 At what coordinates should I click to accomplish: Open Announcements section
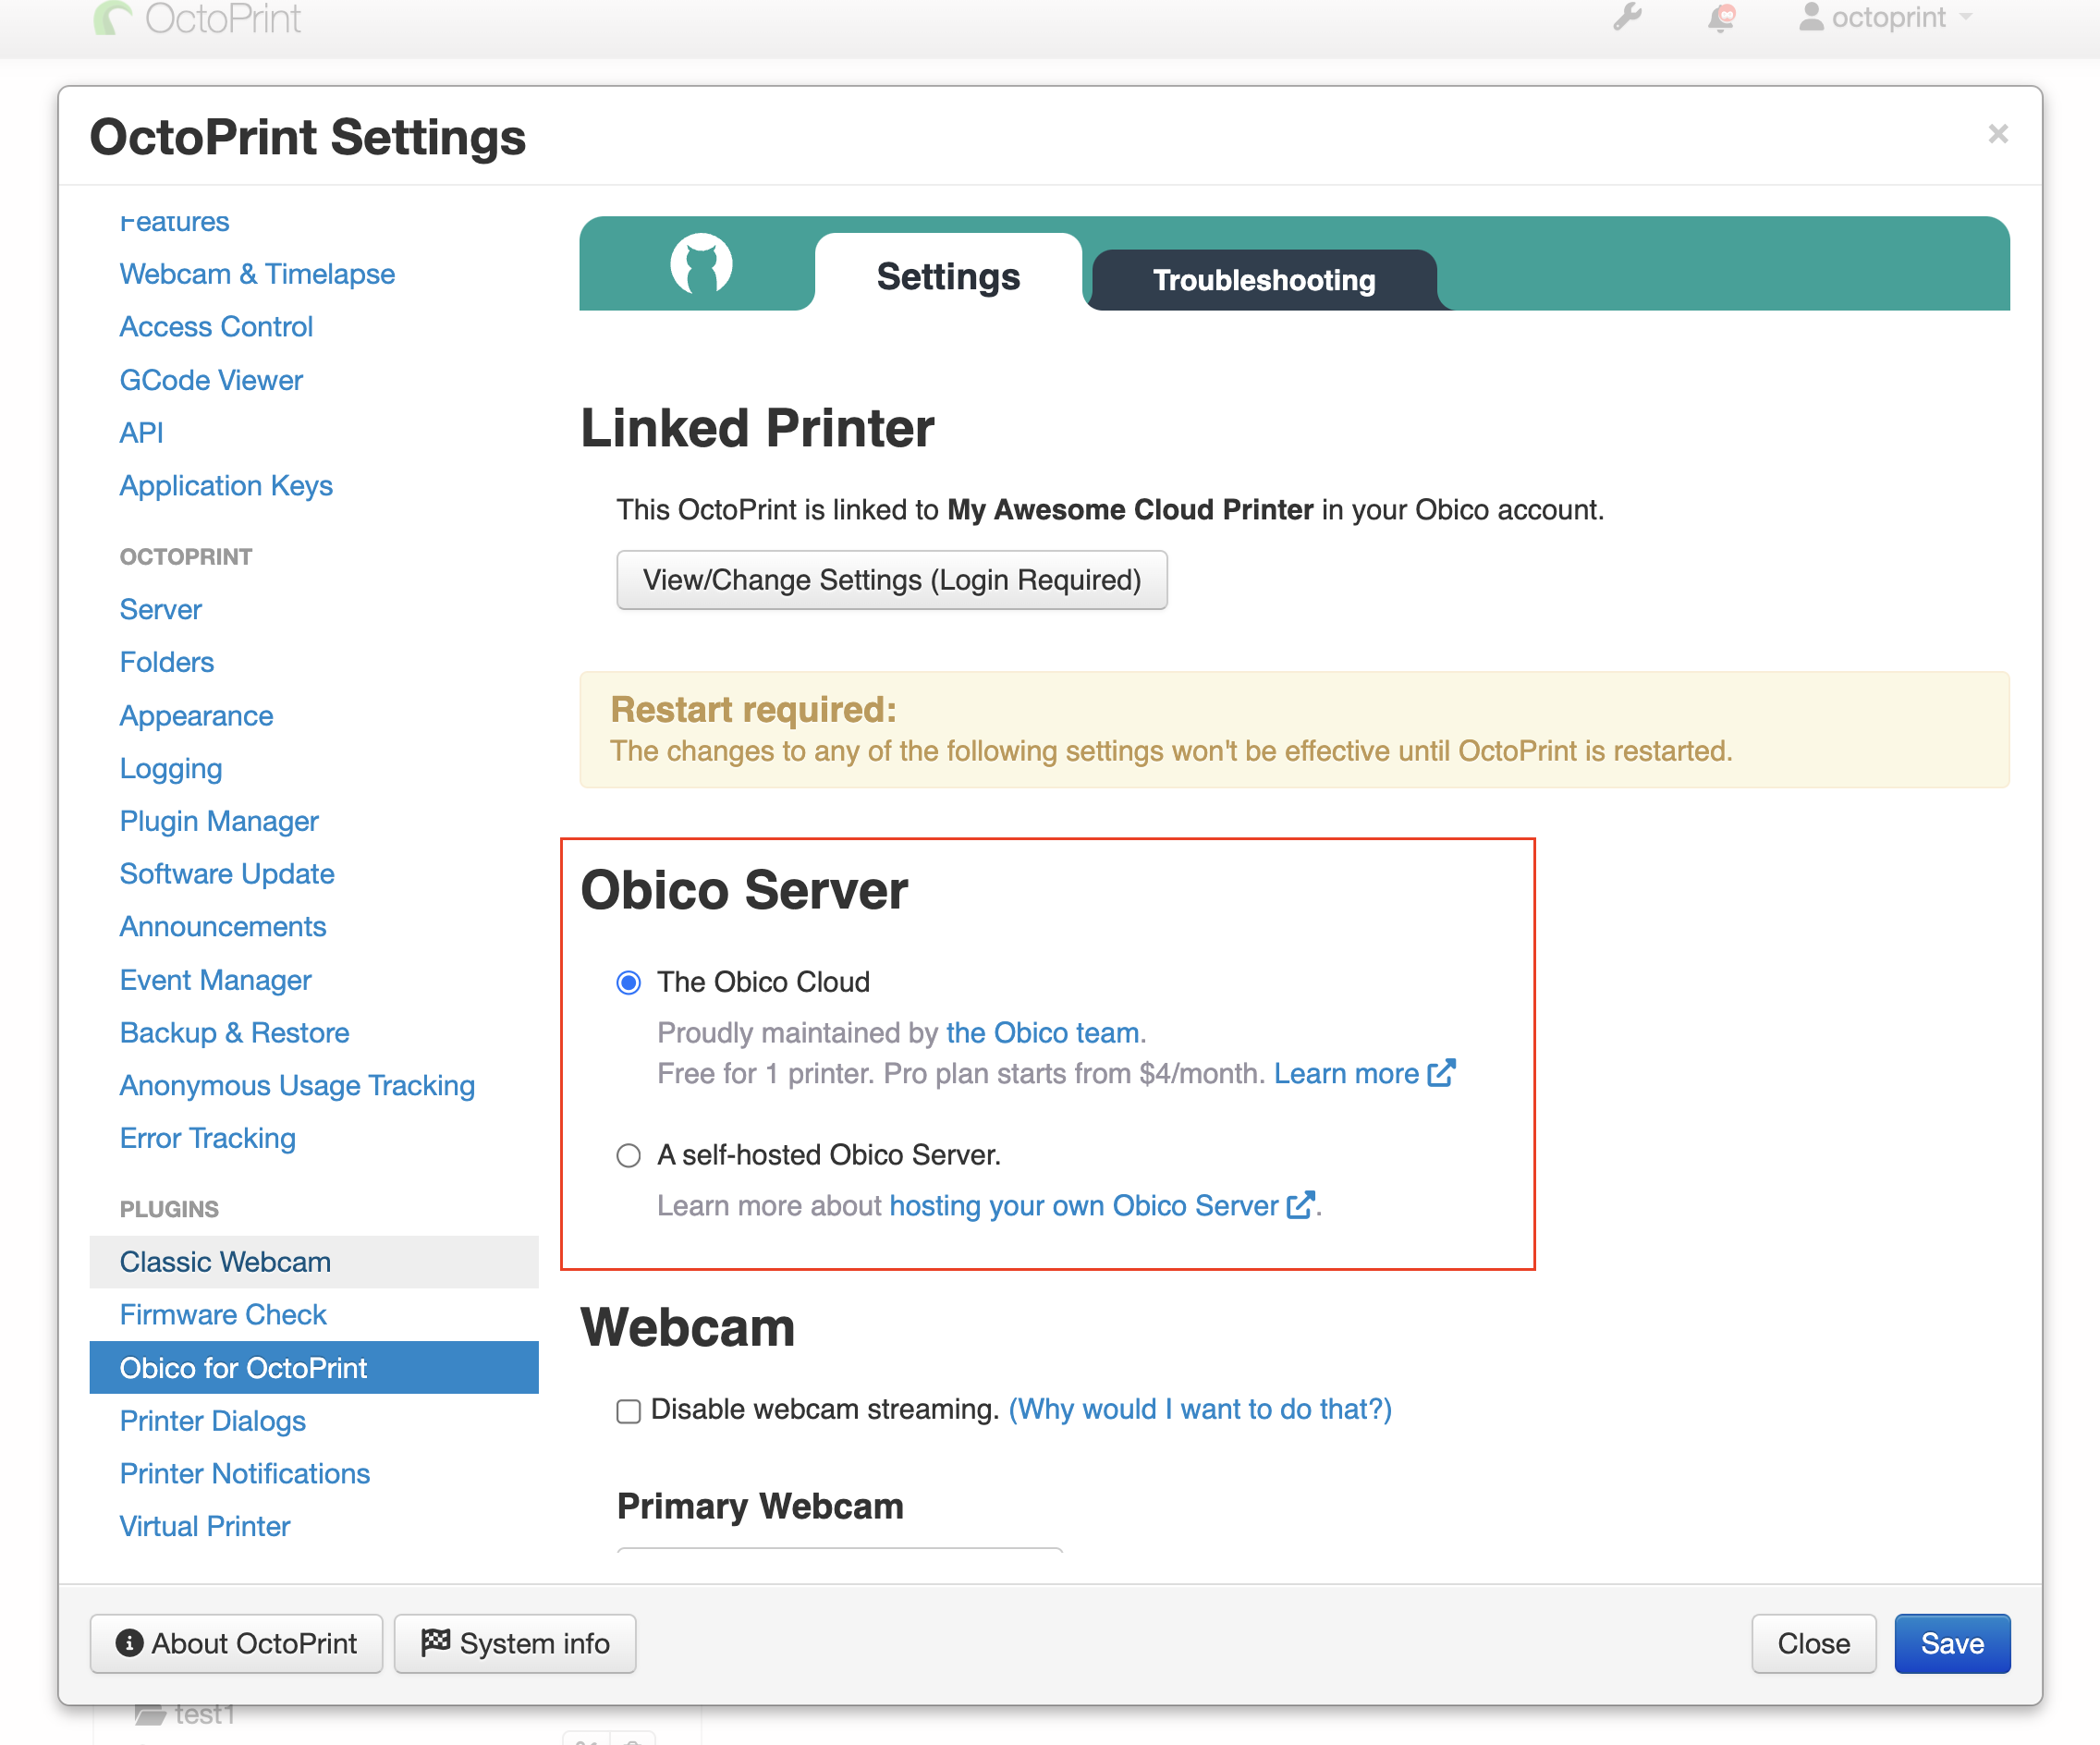[223, 927]
